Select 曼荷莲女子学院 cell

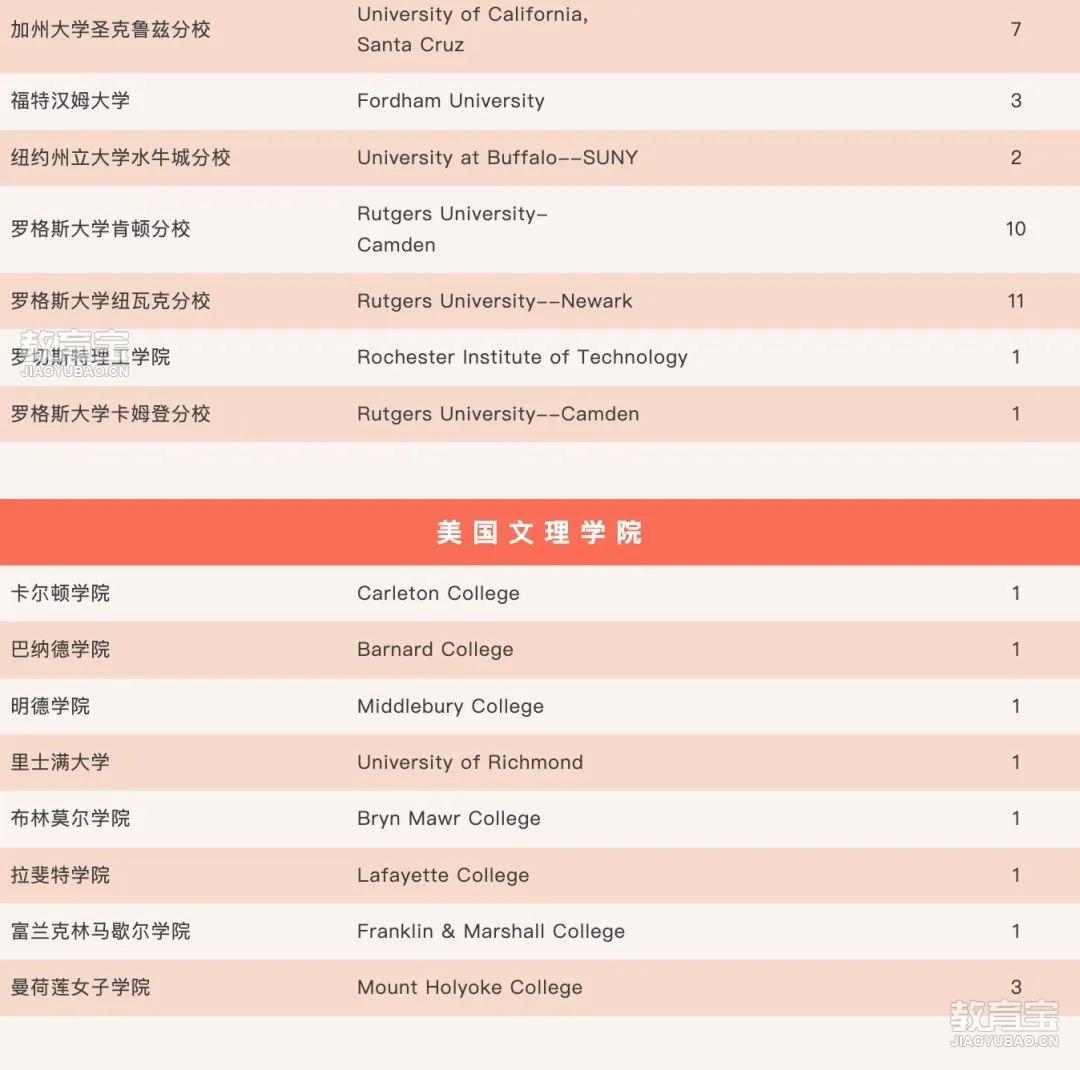tap(81, 987)
